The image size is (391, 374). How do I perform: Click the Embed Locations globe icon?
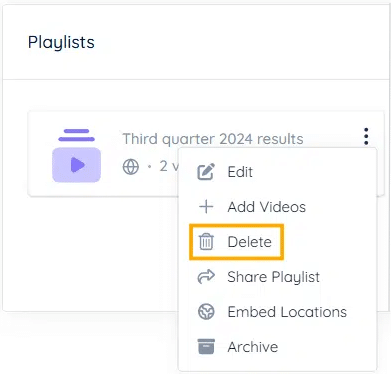pyautogui.click(x=206, y=312)
